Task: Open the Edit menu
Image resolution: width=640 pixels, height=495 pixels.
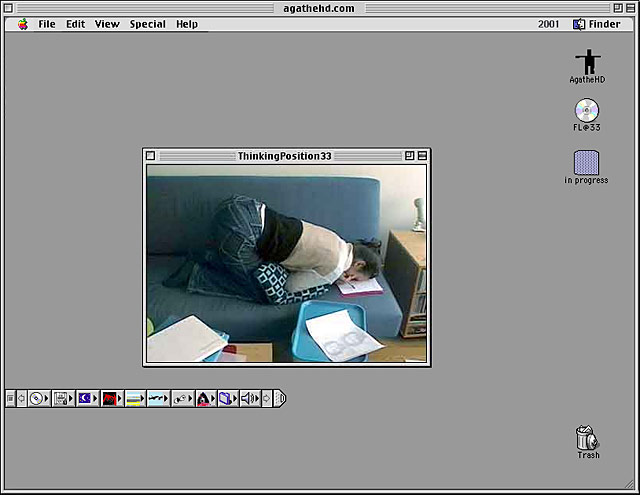Action: (76, 24)
